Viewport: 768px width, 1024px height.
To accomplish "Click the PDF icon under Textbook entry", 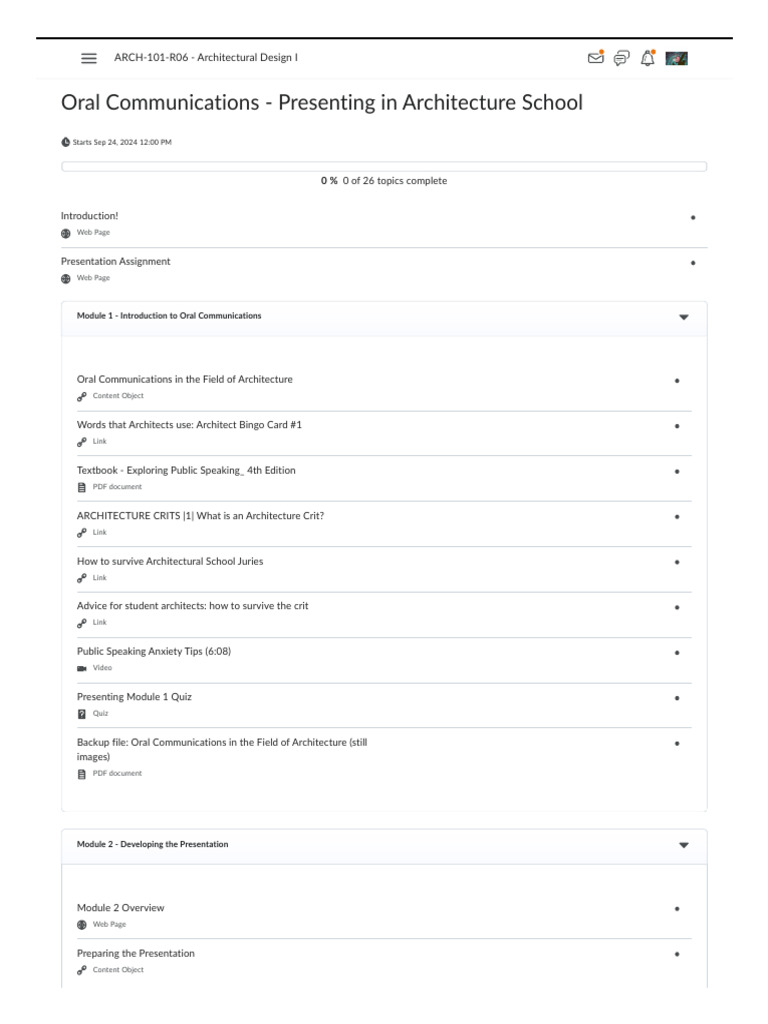I will pyautogui.click(x=82, y=487).
